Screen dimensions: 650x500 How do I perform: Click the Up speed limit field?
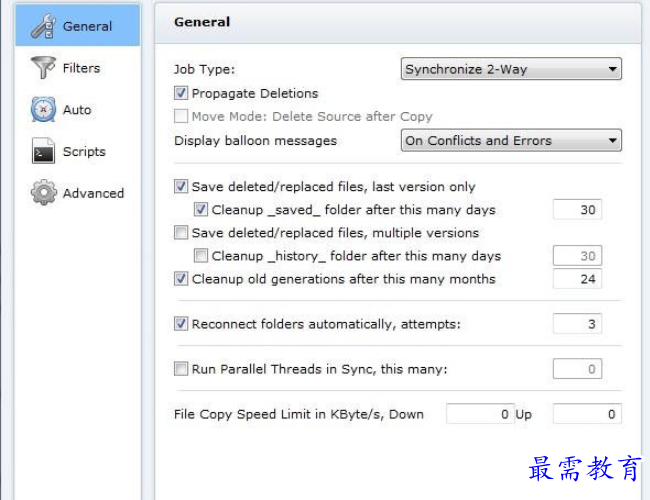click(587, 414)
